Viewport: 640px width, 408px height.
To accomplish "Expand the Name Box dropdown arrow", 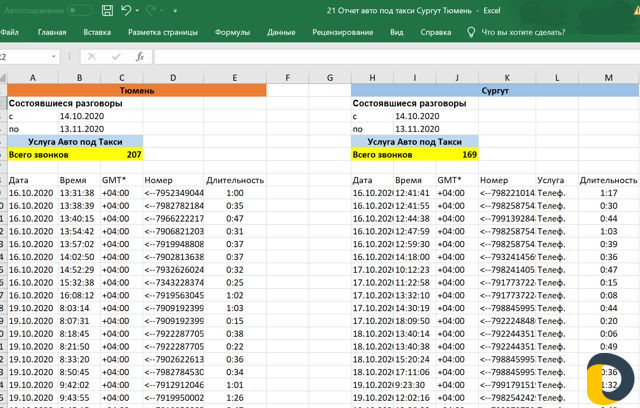I will (53, 57).
